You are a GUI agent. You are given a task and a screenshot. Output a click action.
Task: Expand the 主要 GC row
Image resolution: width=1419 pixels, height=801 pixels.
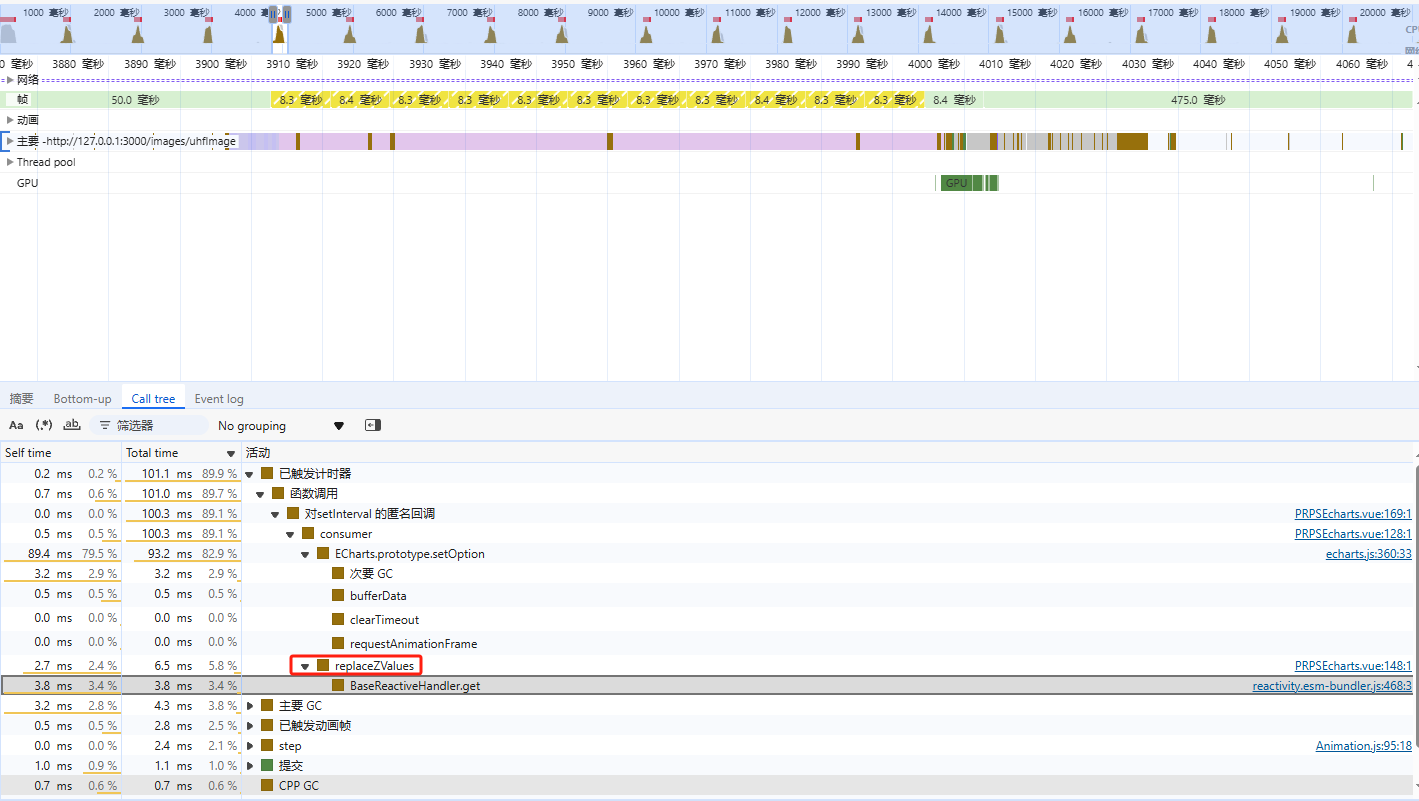click(x=251, y=706)
